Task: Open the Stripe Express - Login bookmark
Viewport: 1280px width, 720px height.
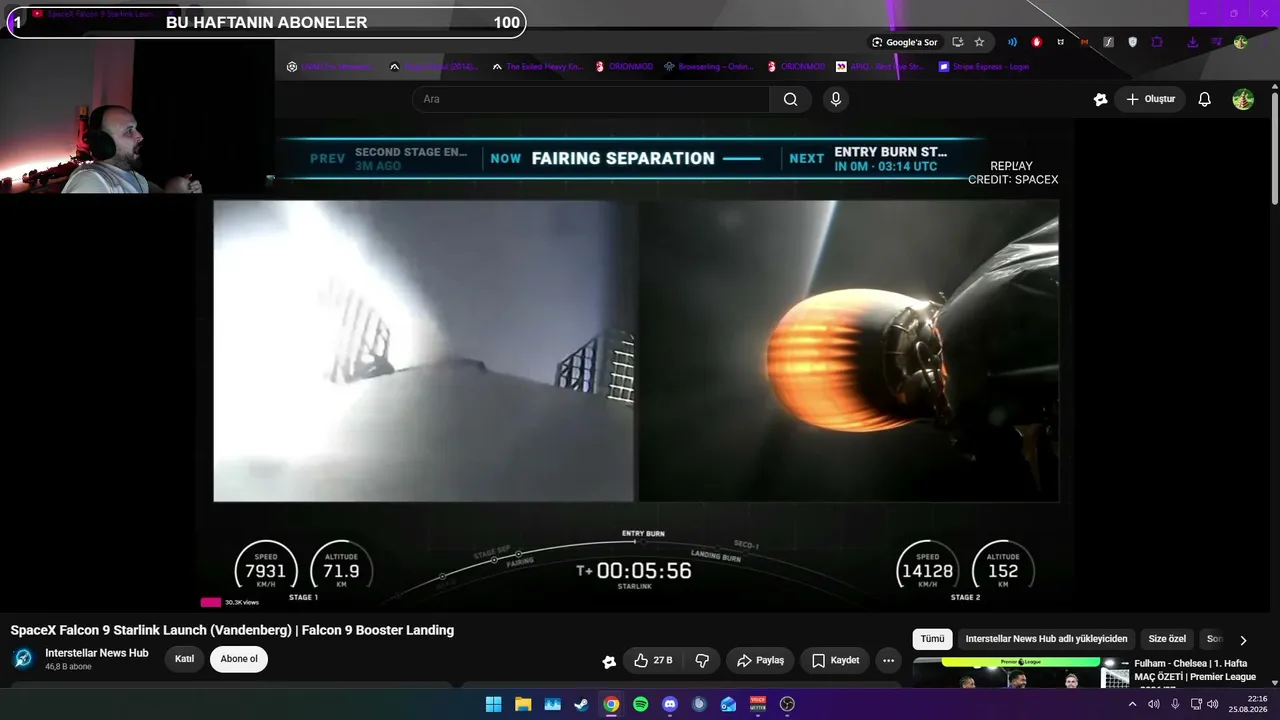Action: click(x=984, y=67)
